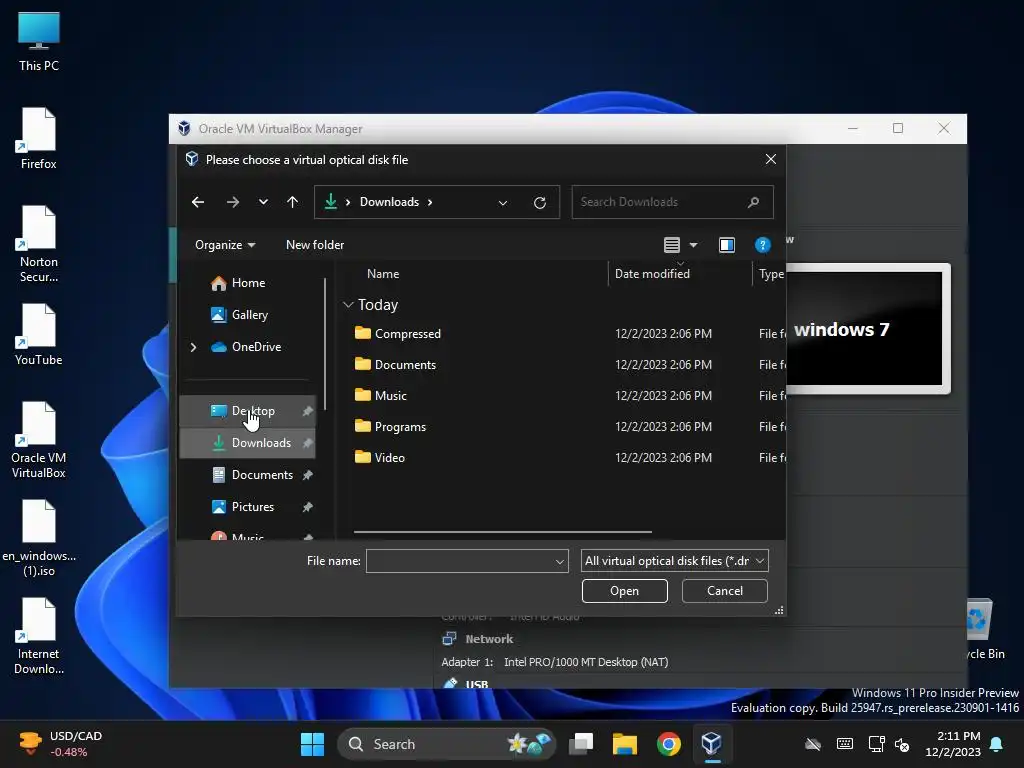Viewport: 1024px width, 768px height.
Task: Open notification bell in system tray
Action: pyautogui.click(x=997, y=744)
